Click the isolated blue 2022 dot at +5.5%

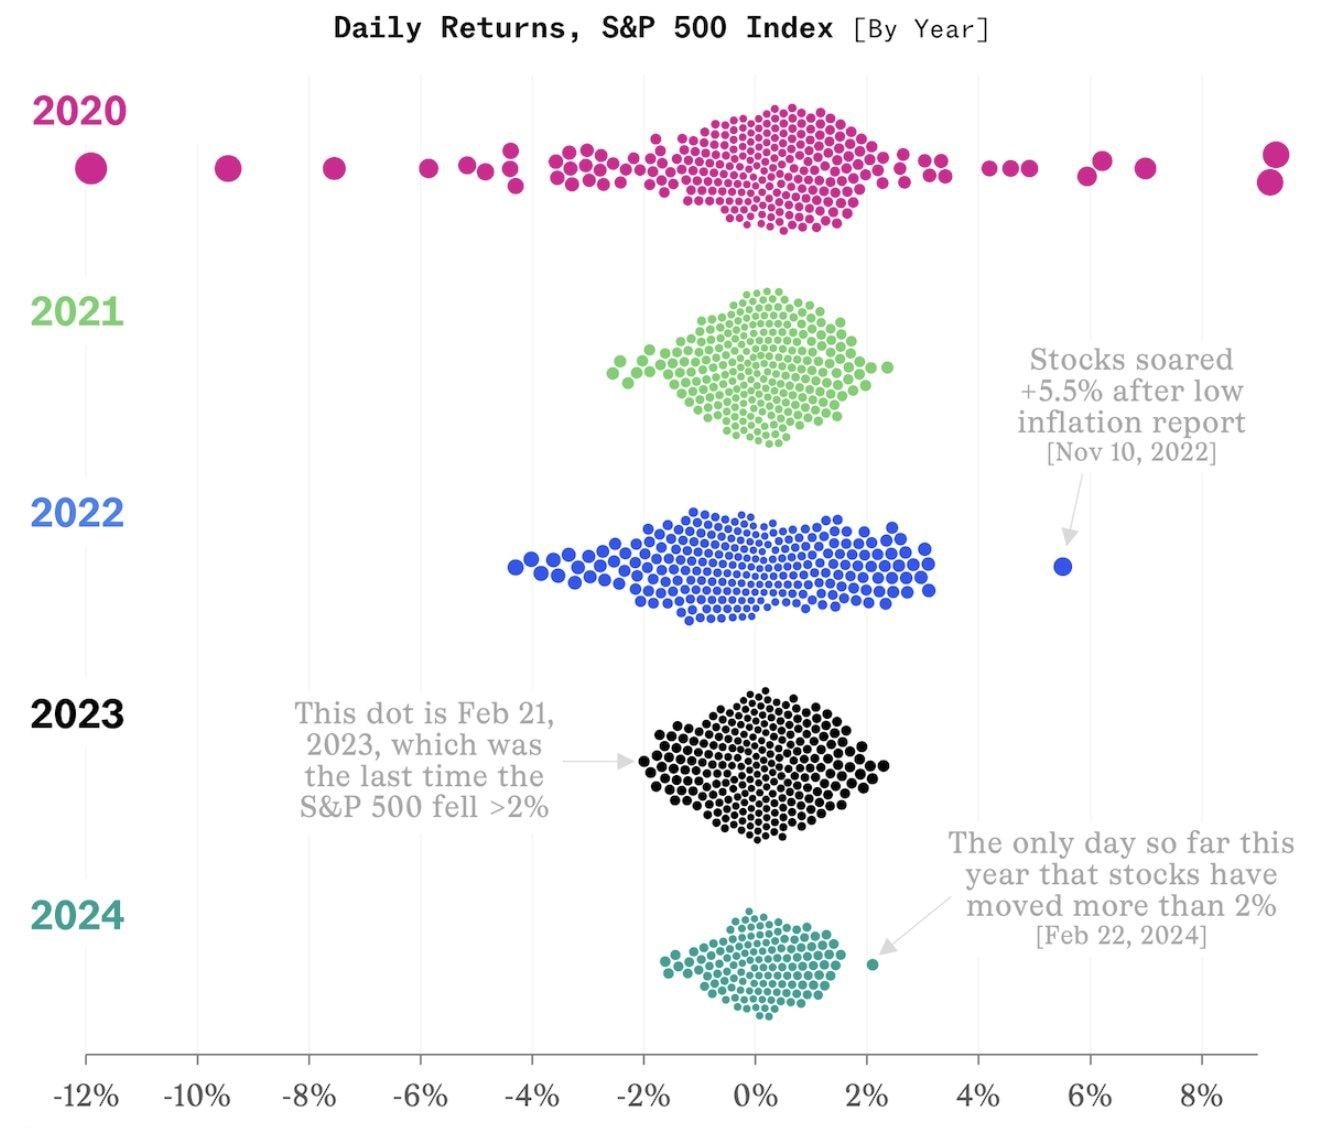coord(1062,567)
